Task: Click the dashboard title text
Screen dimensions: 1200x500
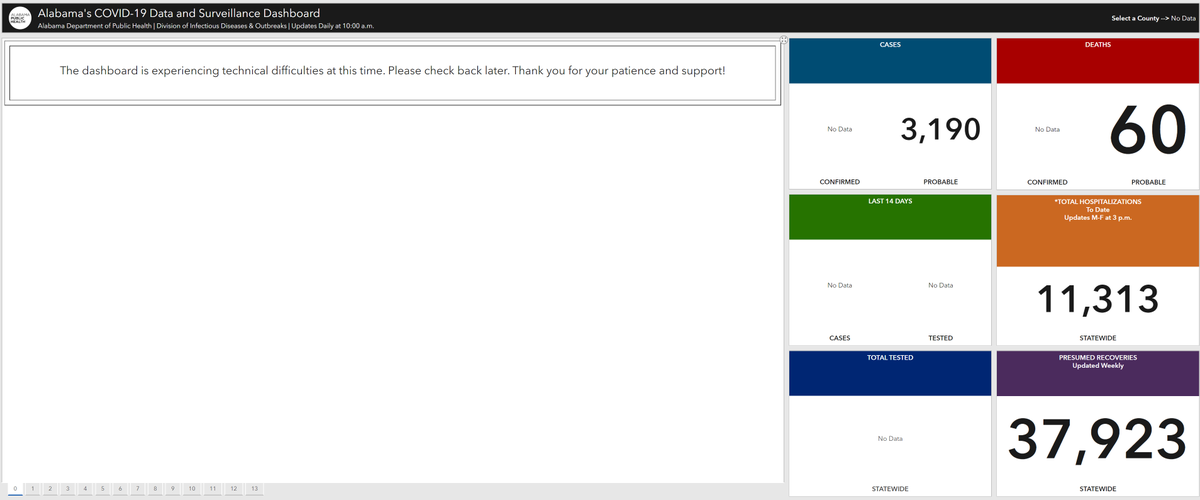Action: (179, 12)
